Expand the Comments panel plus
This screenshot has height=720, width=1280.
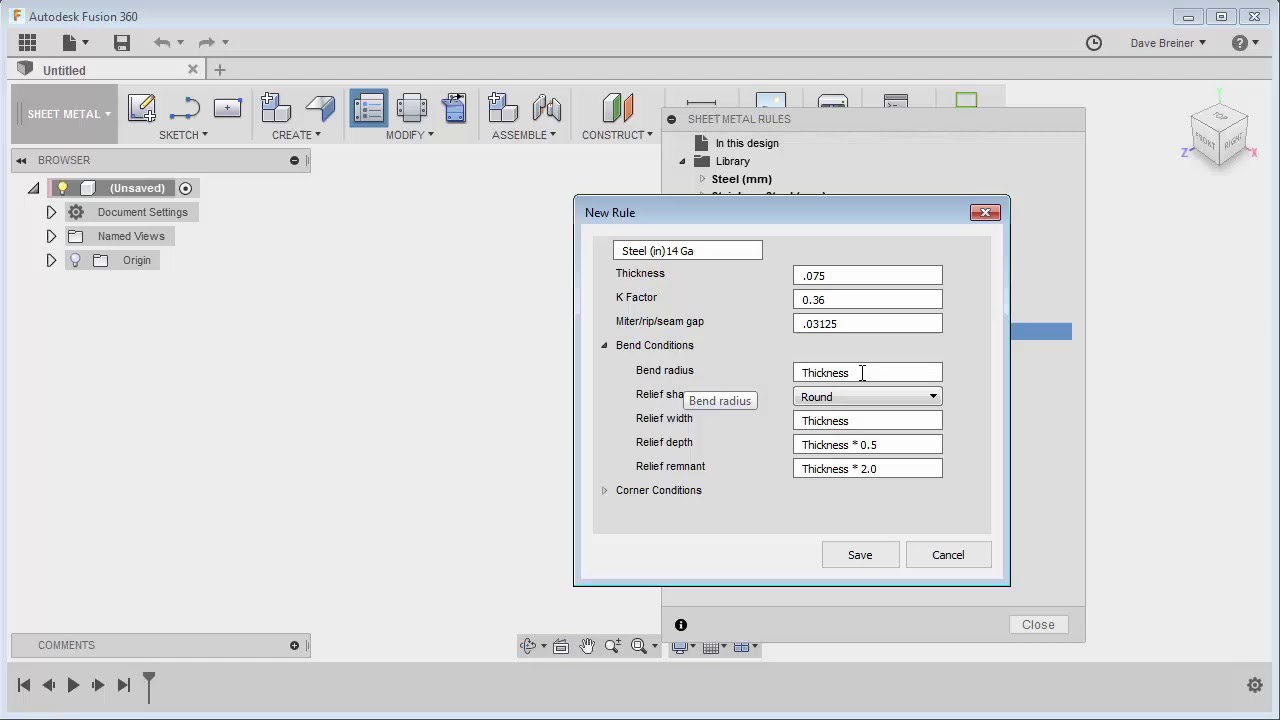(x=294, y=645)
